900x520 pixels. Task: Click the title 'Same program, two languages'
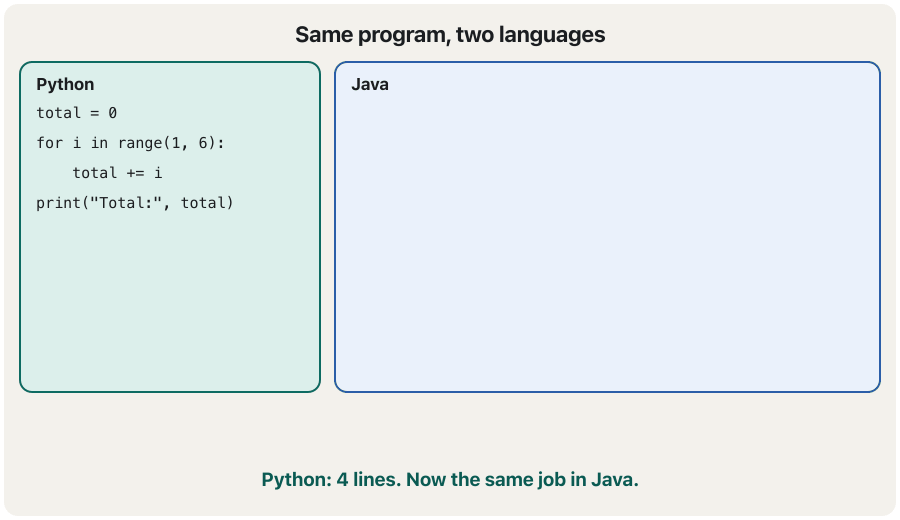point(450,35)
